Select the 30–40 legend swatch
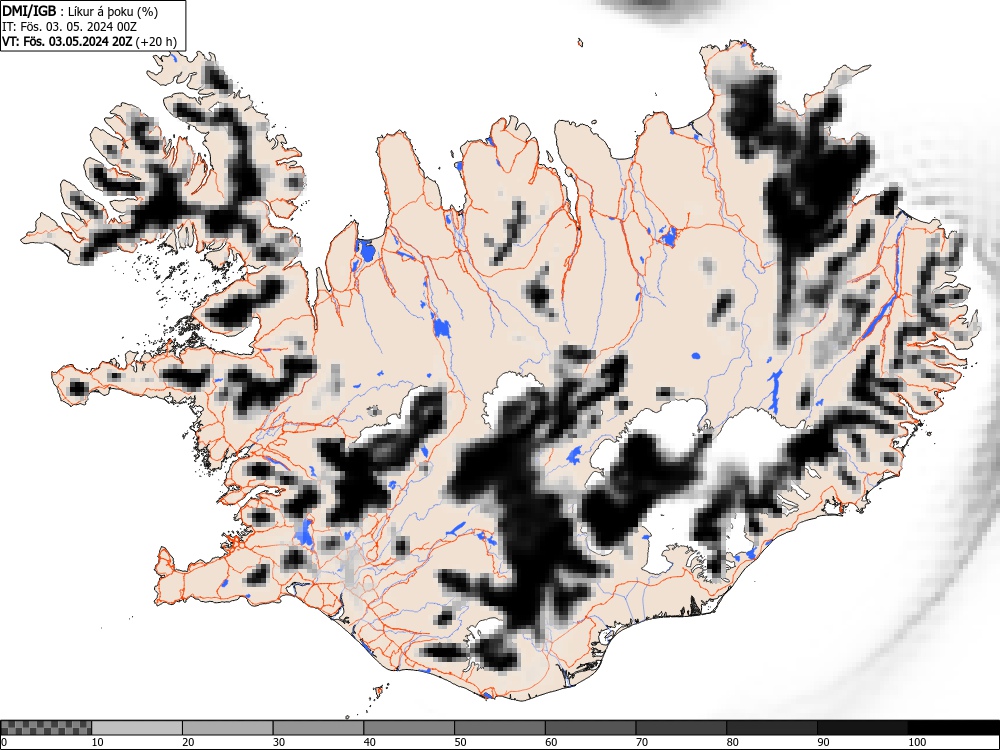Image resolution: width=1000 pixels, height=750 pixels. 318,728
